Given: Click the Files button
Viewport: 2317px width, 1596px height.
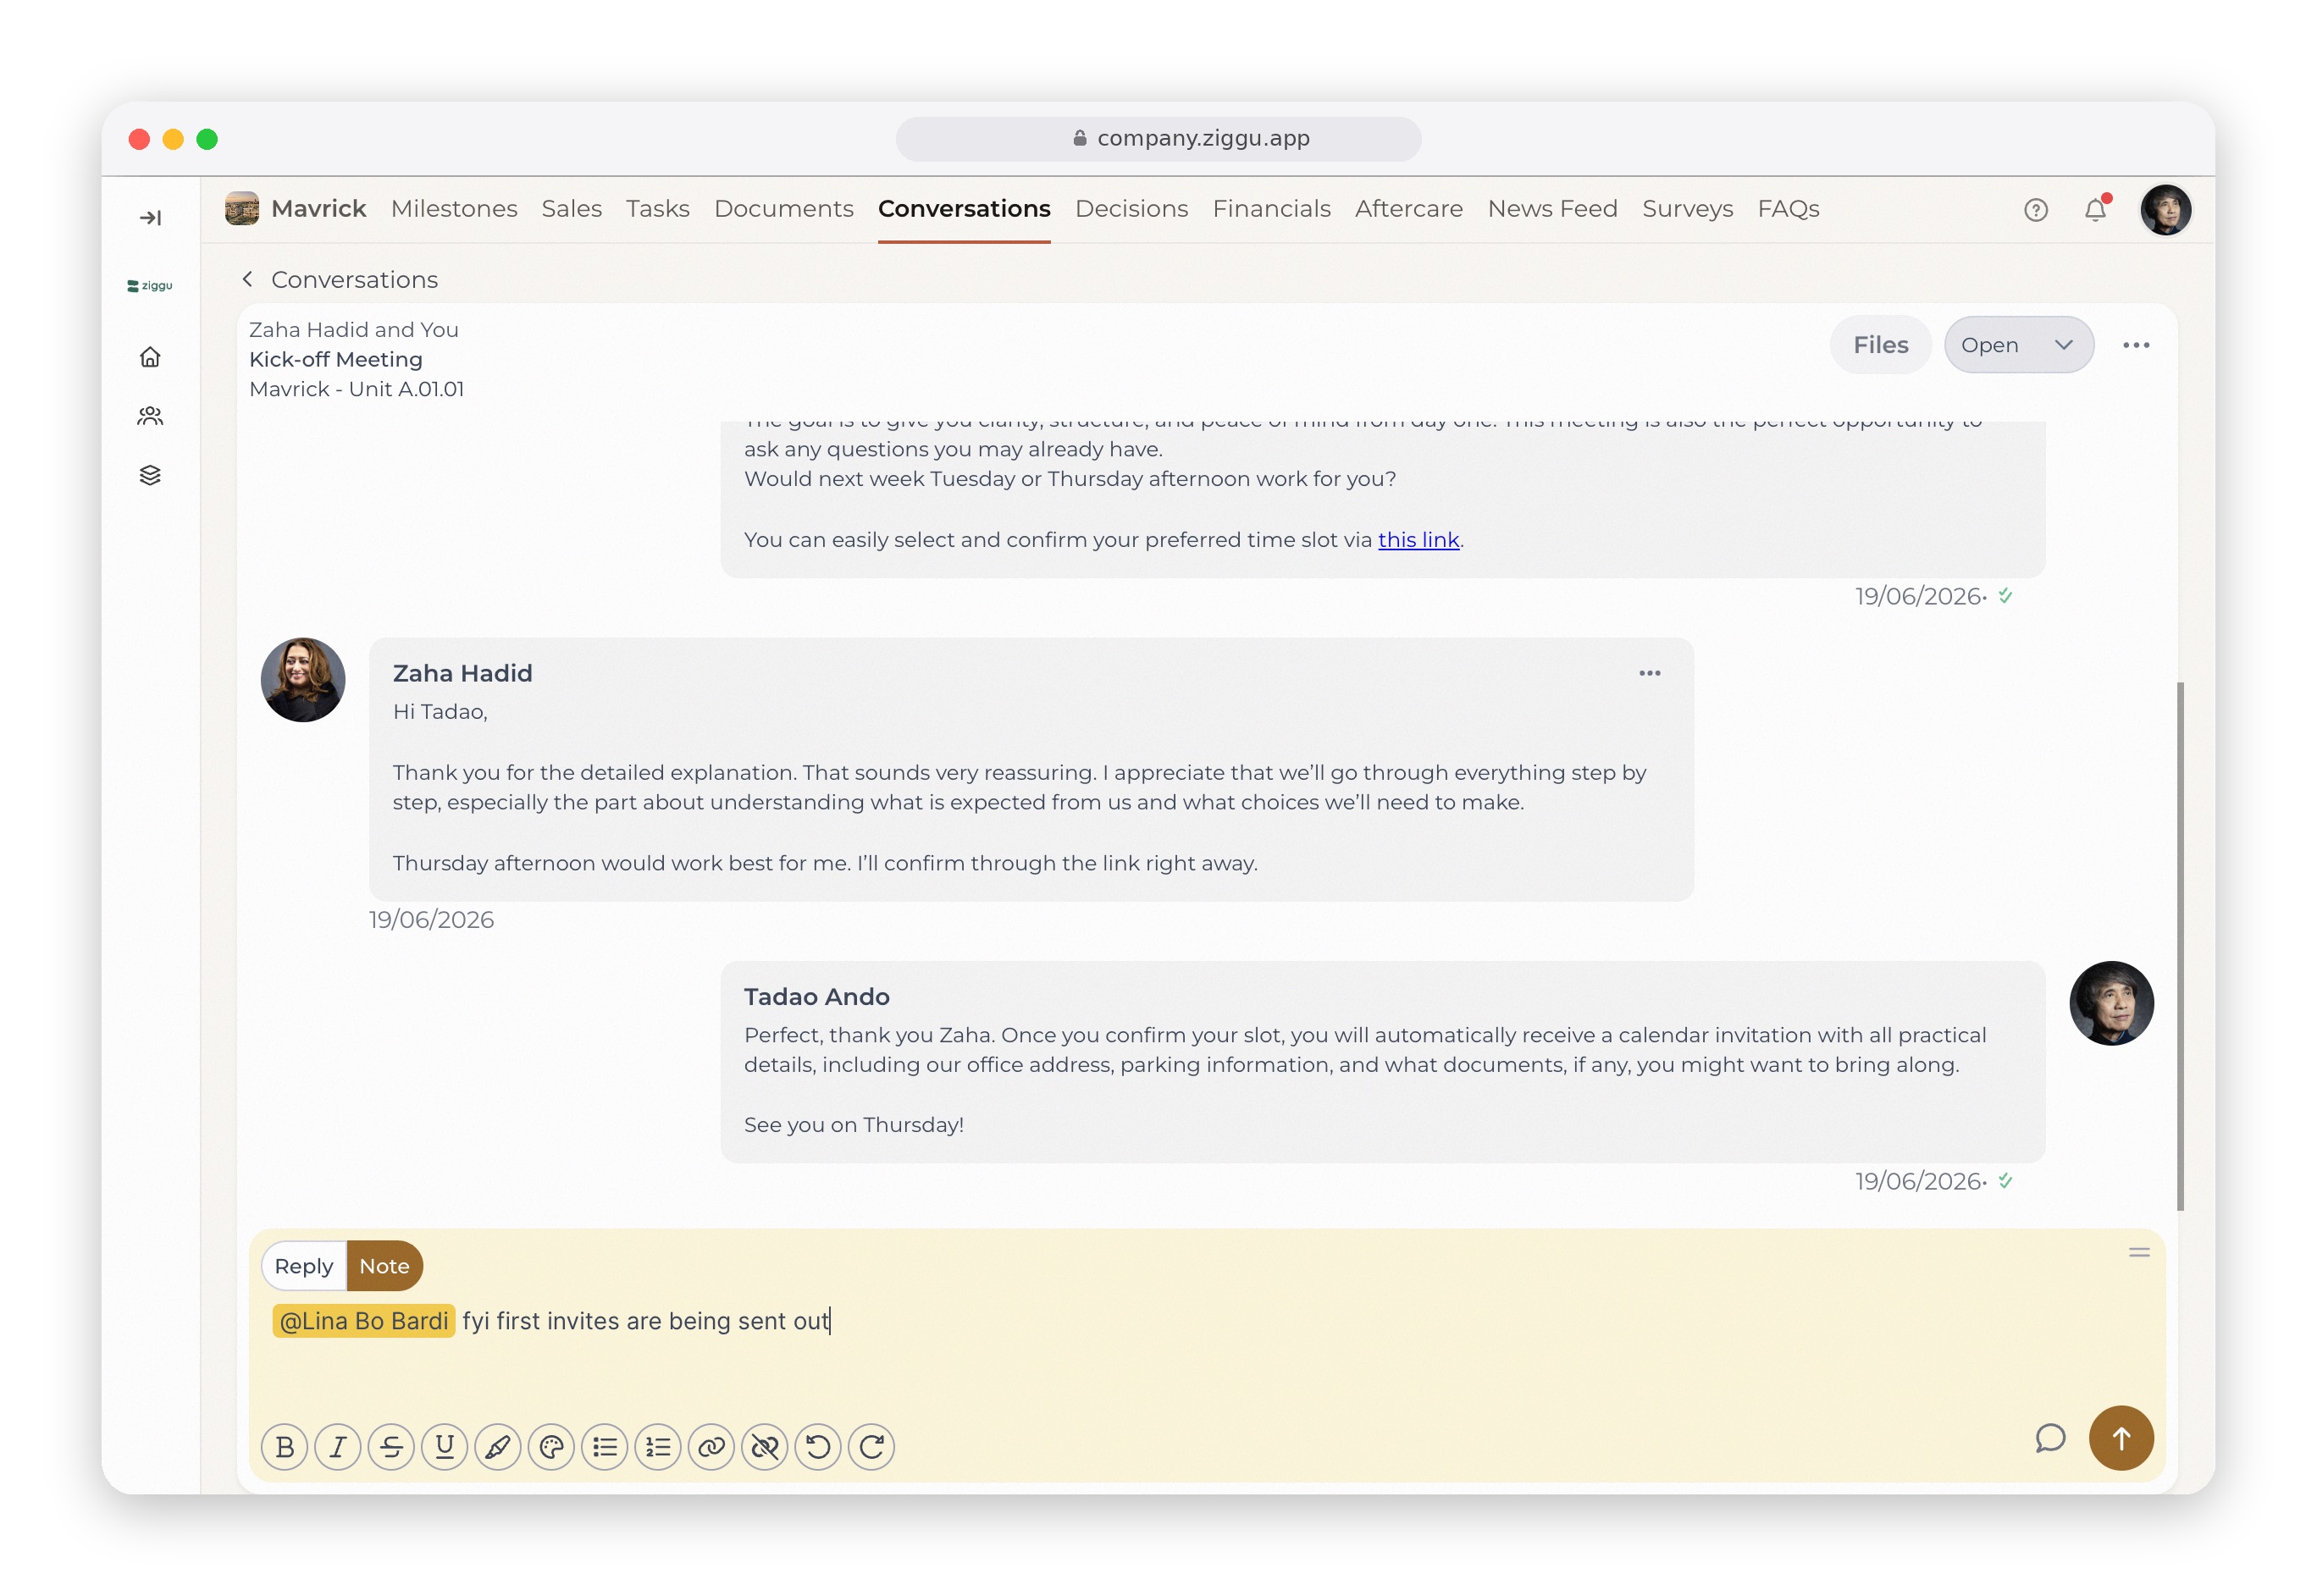Looking at the screenshot, I should pyautogui.click(x=1880, y=345).
